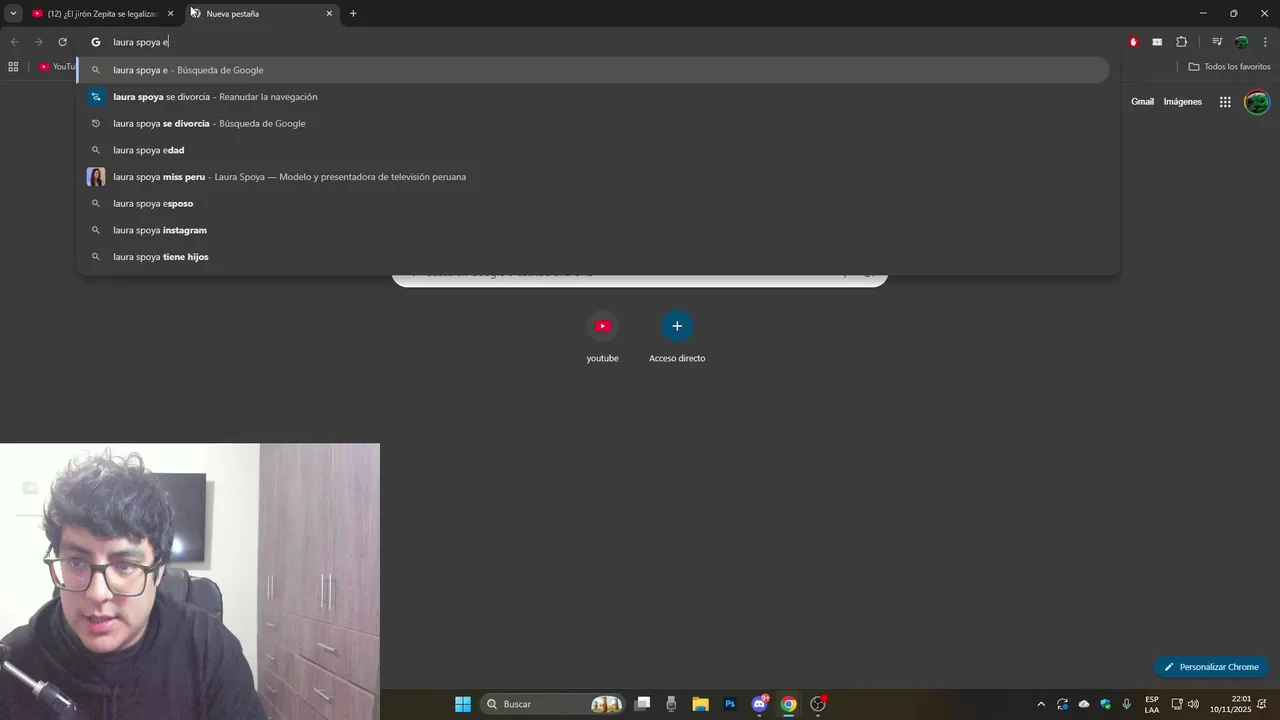Switch to the 'El jirón Zepita' YouTube tab
The image size is (1280, 720).
[x=100, y=14]
